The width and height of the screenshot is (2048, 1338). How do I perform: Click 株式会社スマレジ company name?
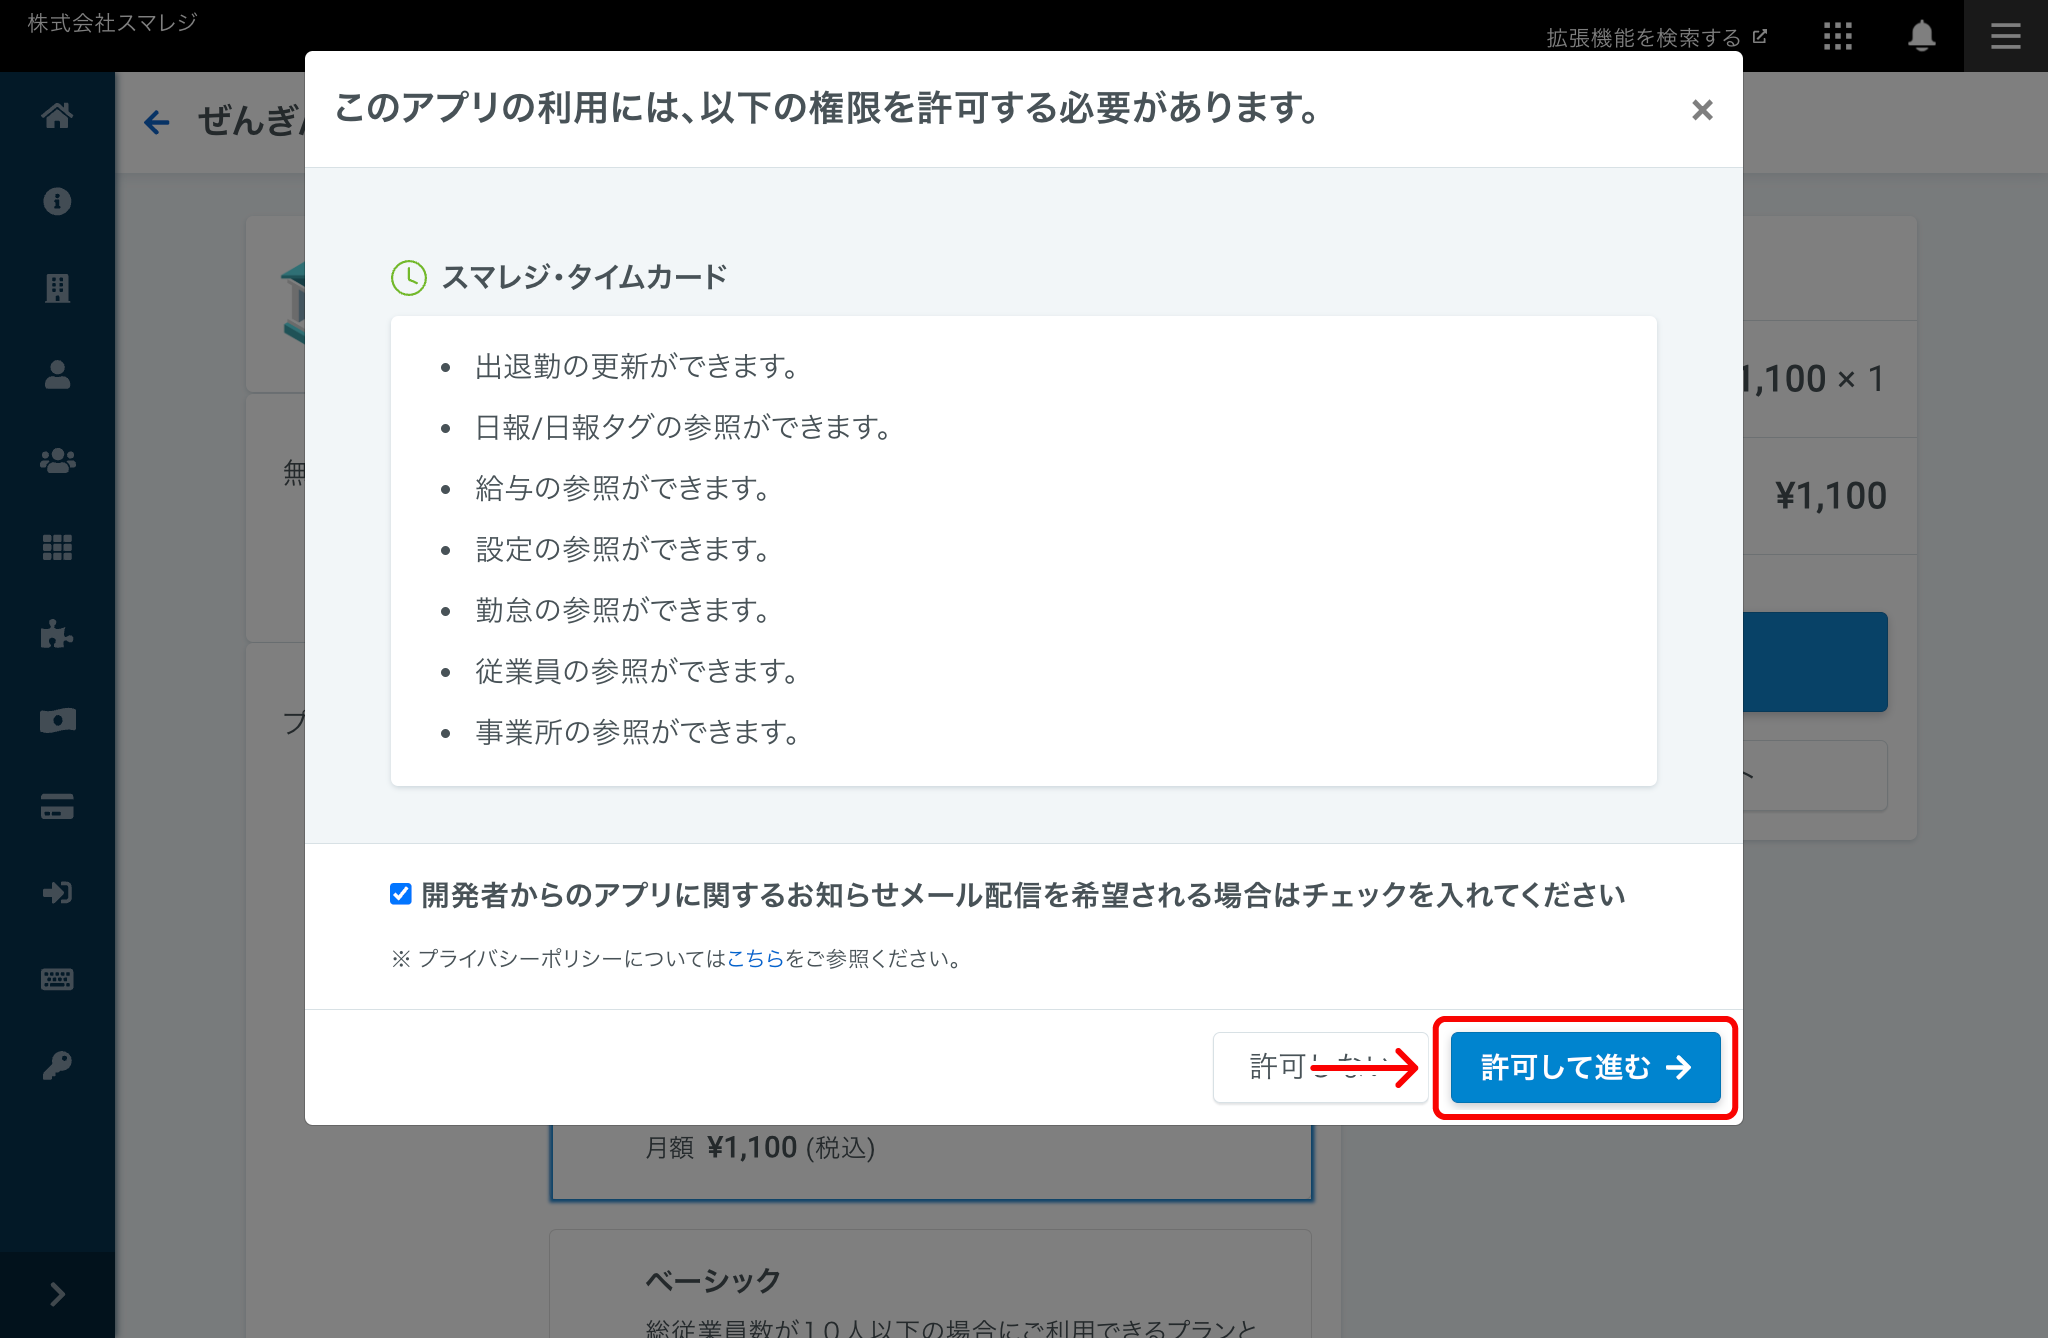[112, 22]
